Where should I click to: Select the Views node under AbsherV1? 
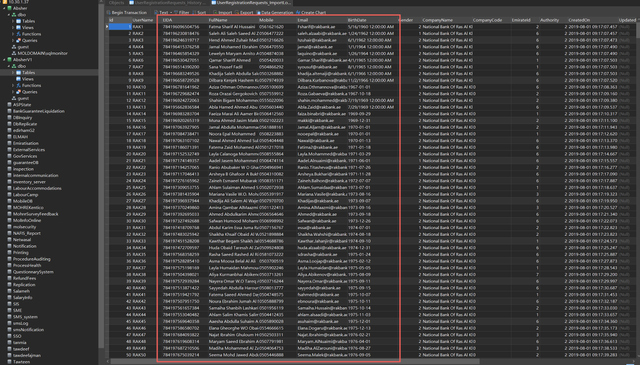(x=28, y=79)
